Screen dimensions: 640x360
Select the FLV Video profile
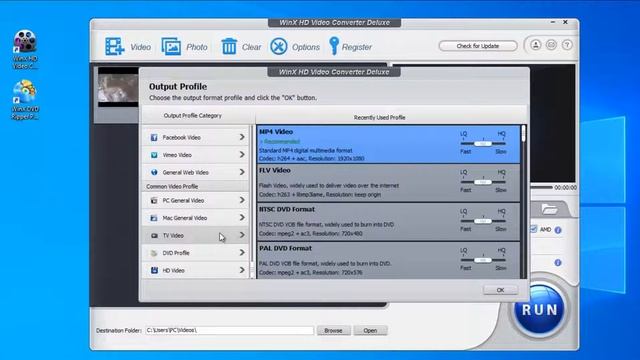388,183
